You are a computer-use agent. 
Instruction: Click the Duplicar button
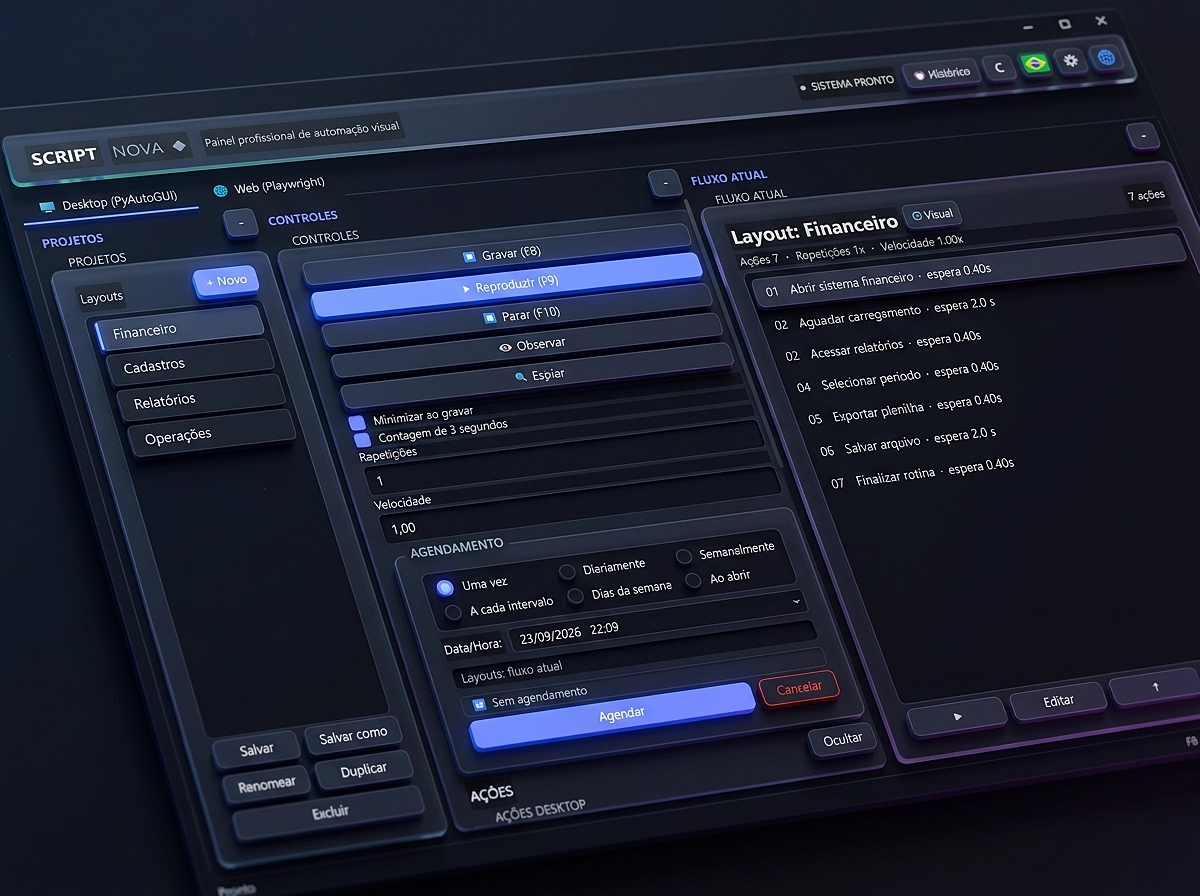click(364, 771)
